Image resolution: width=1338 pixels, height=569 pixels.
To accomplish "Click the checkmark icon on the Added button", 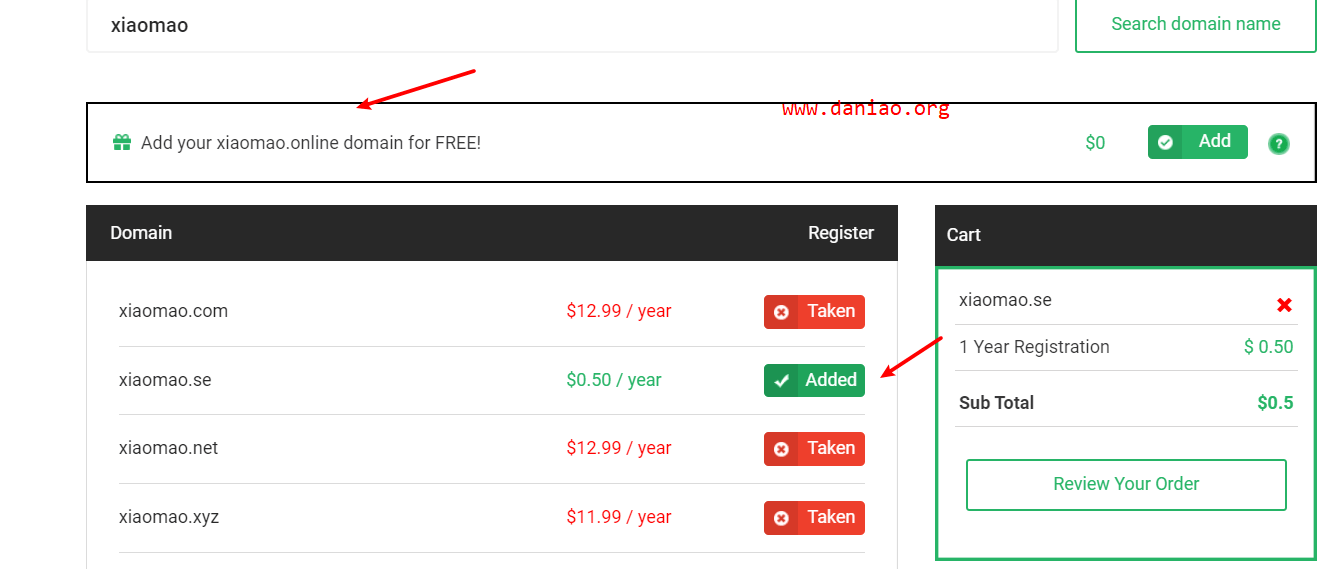I will (x=781, y=381).
